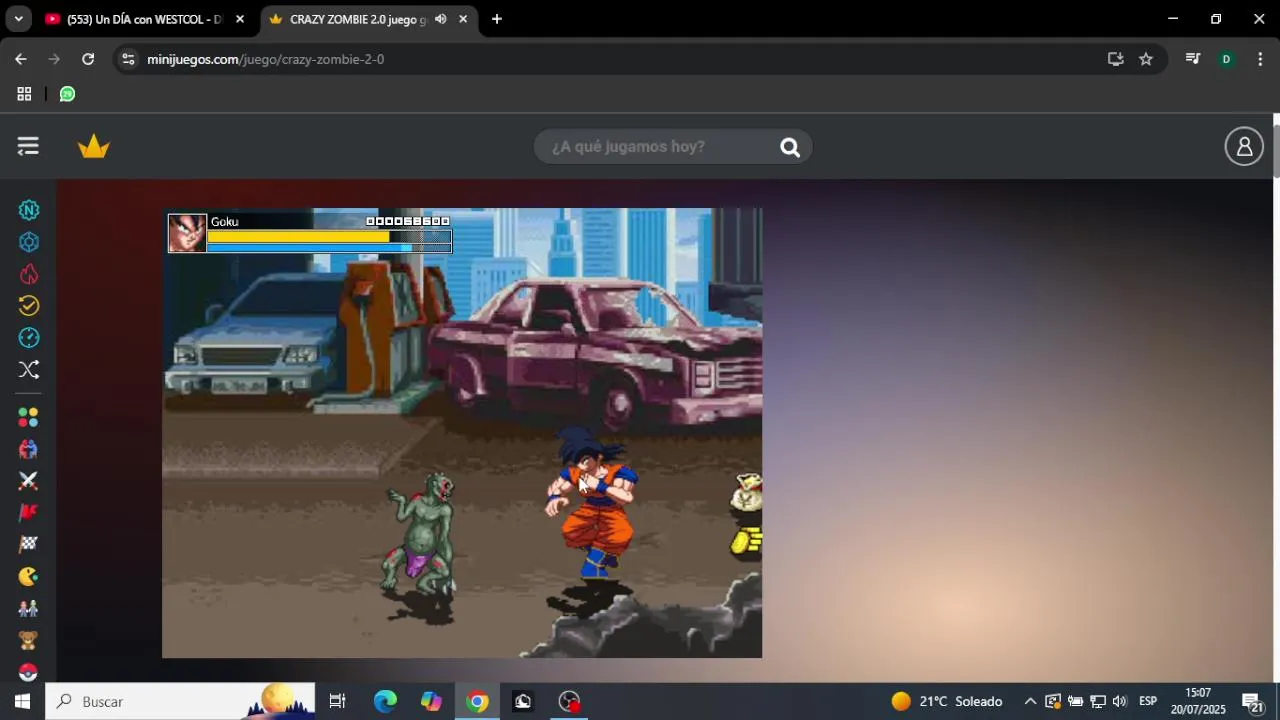This screenshot has width=1280, height=720.
Task: Click the gold coins pickup in game
Action: [x=748, y=542]
